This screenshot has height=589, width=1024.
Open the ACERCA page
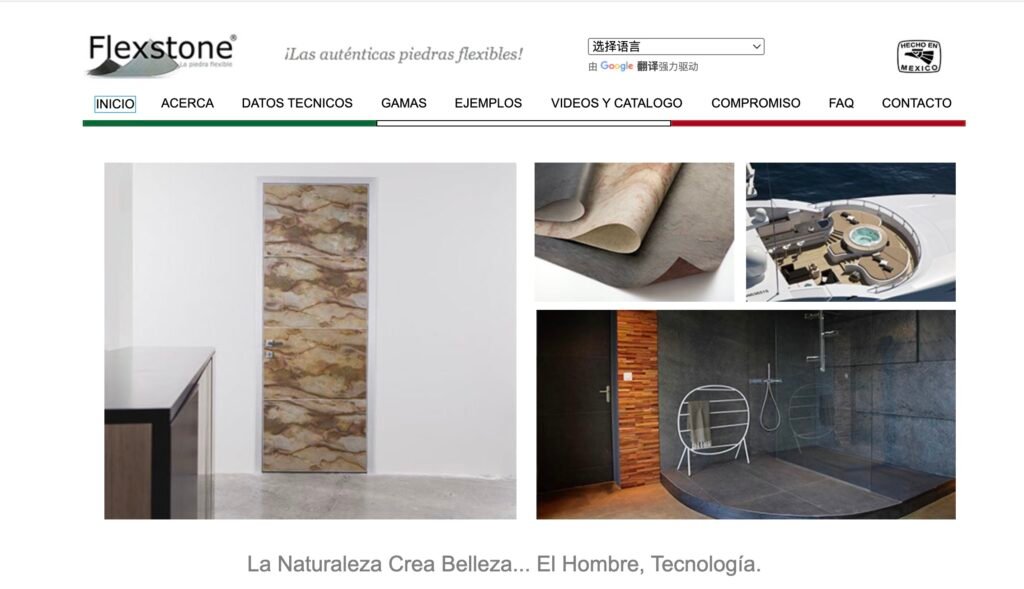pos(187,103)
